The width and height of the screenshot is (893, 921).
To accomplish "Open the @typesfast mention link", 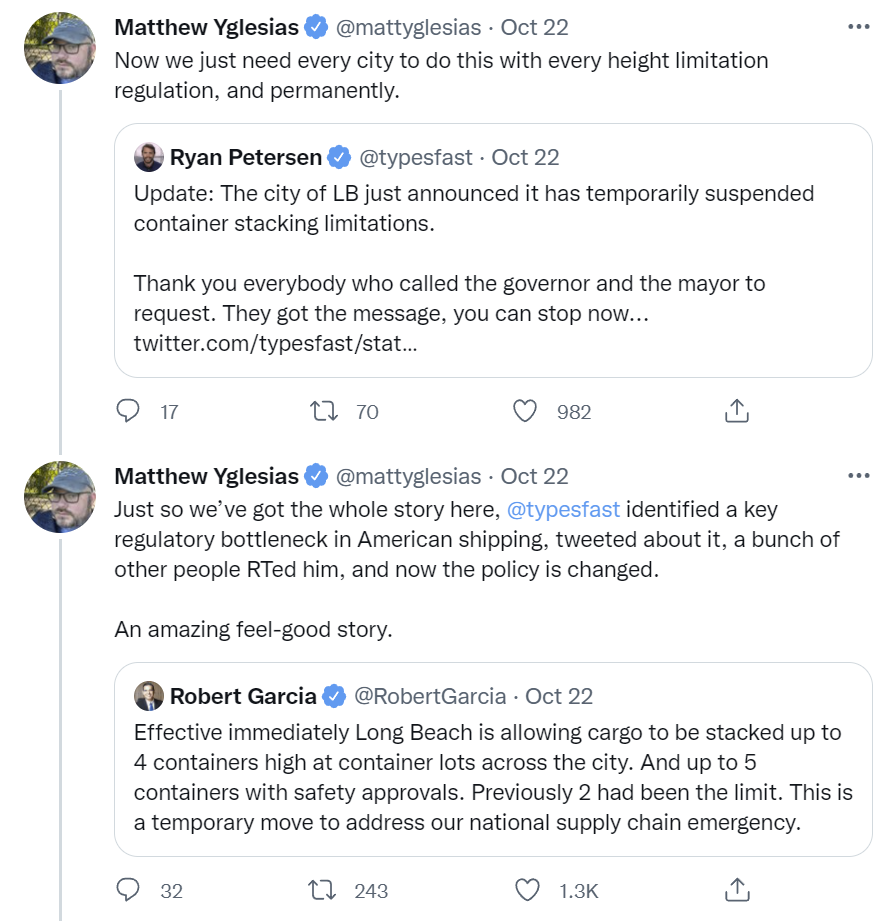I will click(564, 508).
